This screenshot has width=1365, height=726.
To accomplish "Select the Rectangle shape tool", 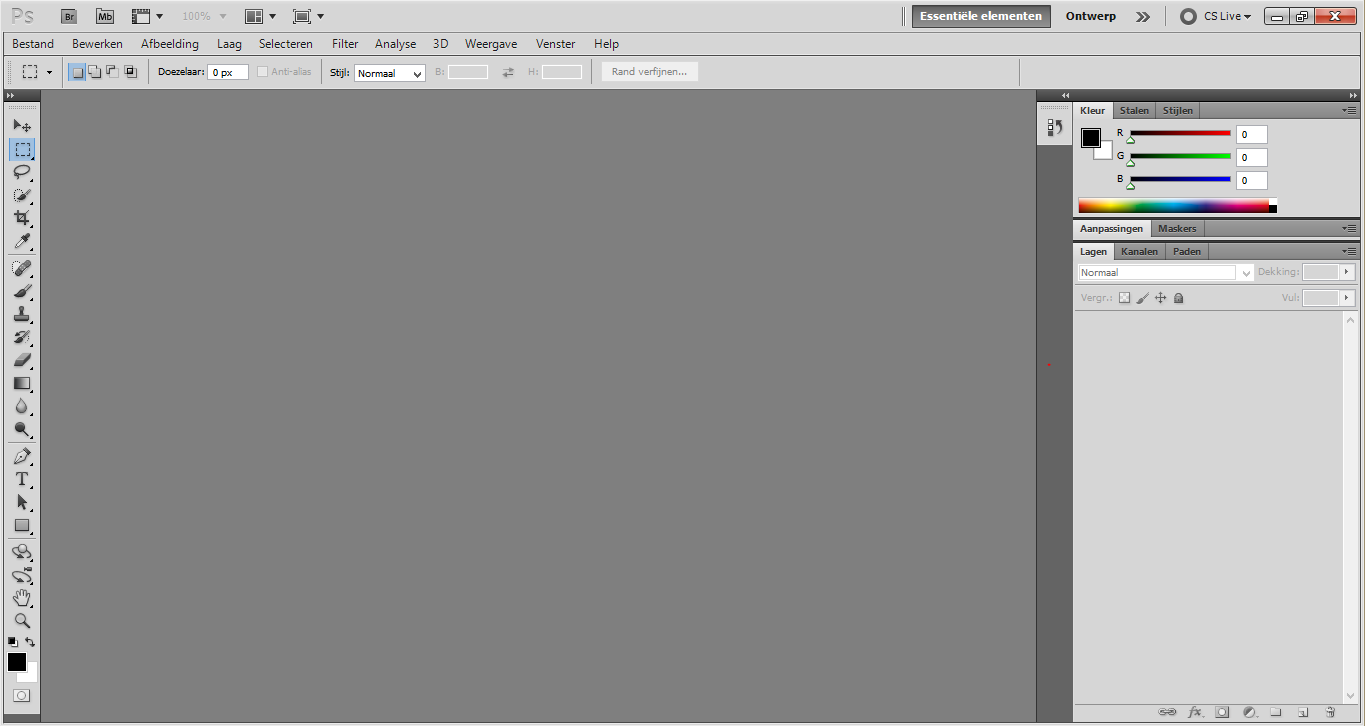I will [x=22, y=525].
